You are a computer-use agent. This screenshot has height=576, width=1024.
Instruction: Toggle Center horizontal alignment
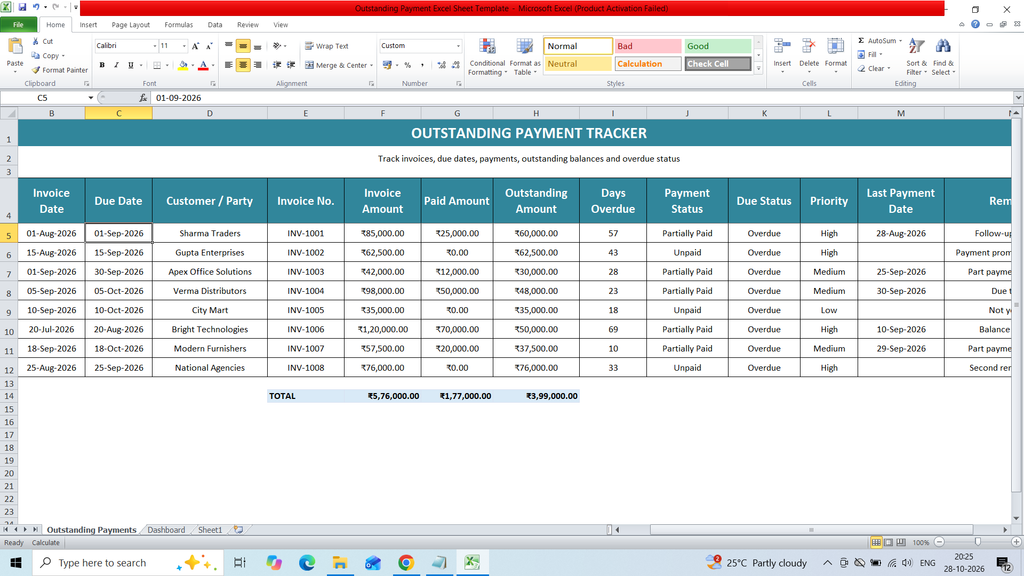[243, 65]
